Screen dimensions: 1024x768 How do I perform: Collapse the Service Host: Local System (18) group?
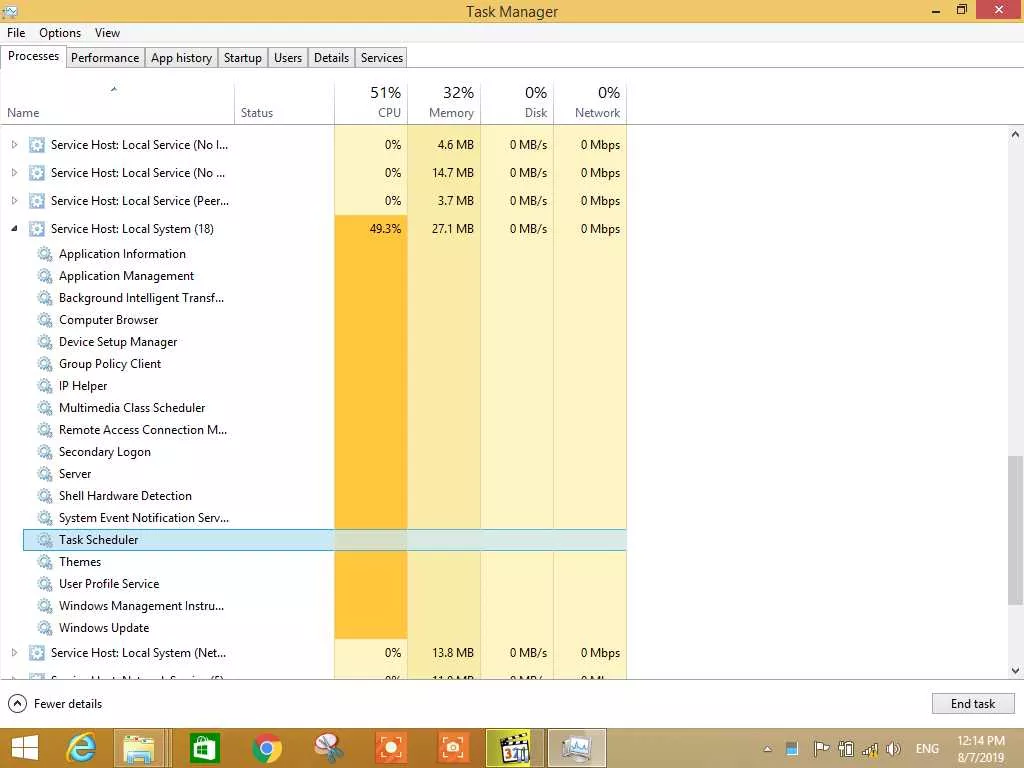coord(14,229)
